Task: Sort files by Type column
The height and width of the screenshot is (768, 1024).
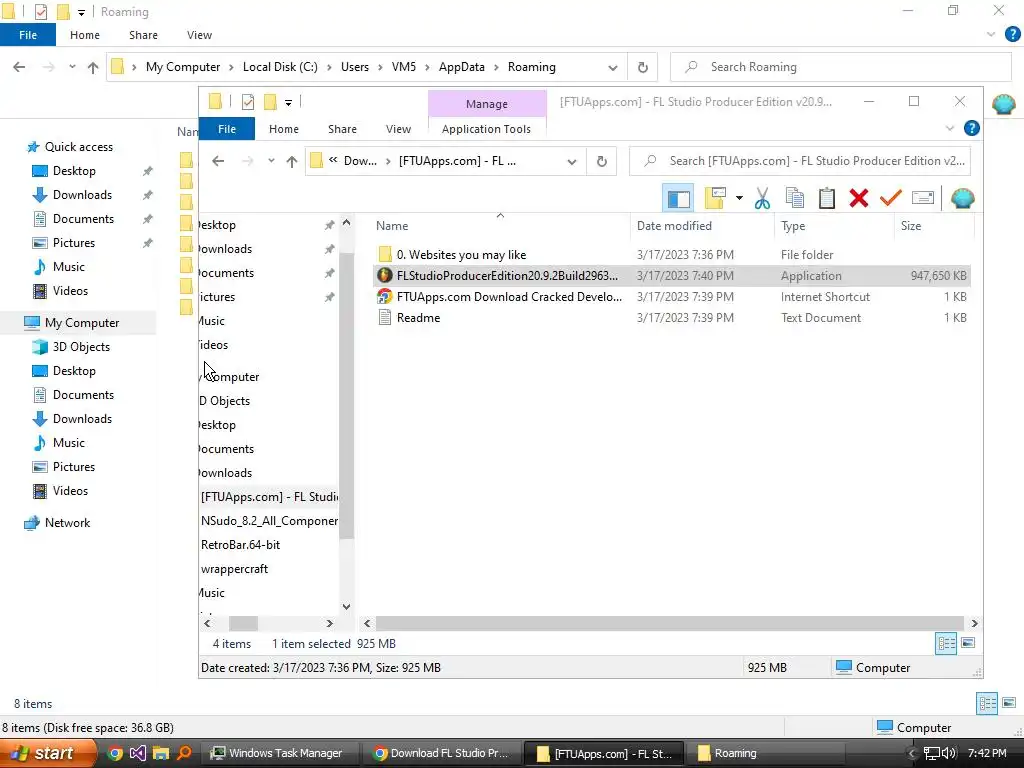Action: coord(835,226)
